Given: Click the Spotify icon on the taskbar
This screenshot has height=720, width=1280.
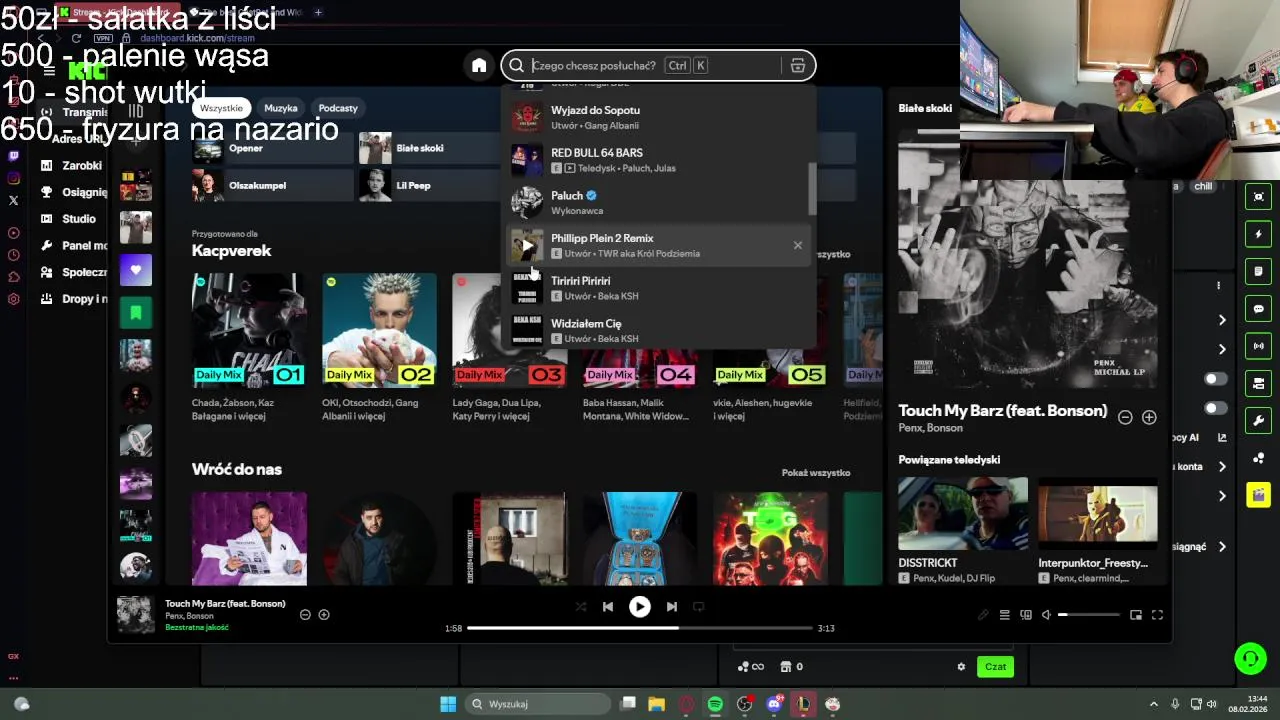Looking at the screenshot, I should click(x=715, y=704).
